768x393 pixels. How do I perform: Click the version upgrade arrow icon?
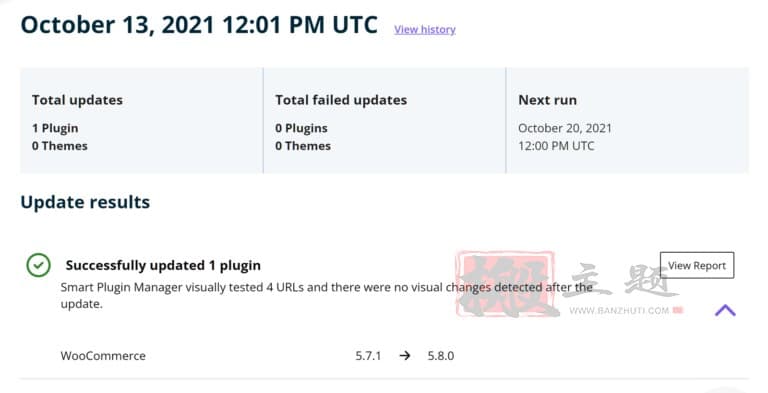point(405,355)
